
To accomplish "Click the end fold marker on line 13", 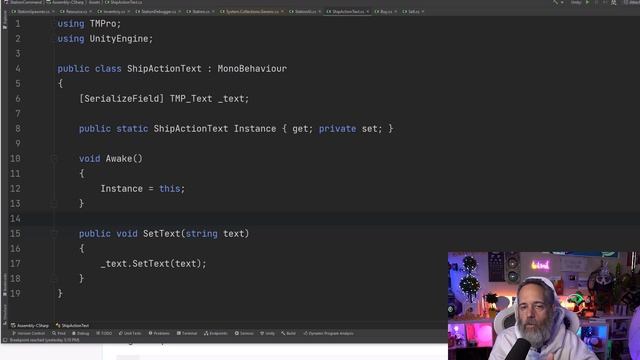I will tap(54, 204).
